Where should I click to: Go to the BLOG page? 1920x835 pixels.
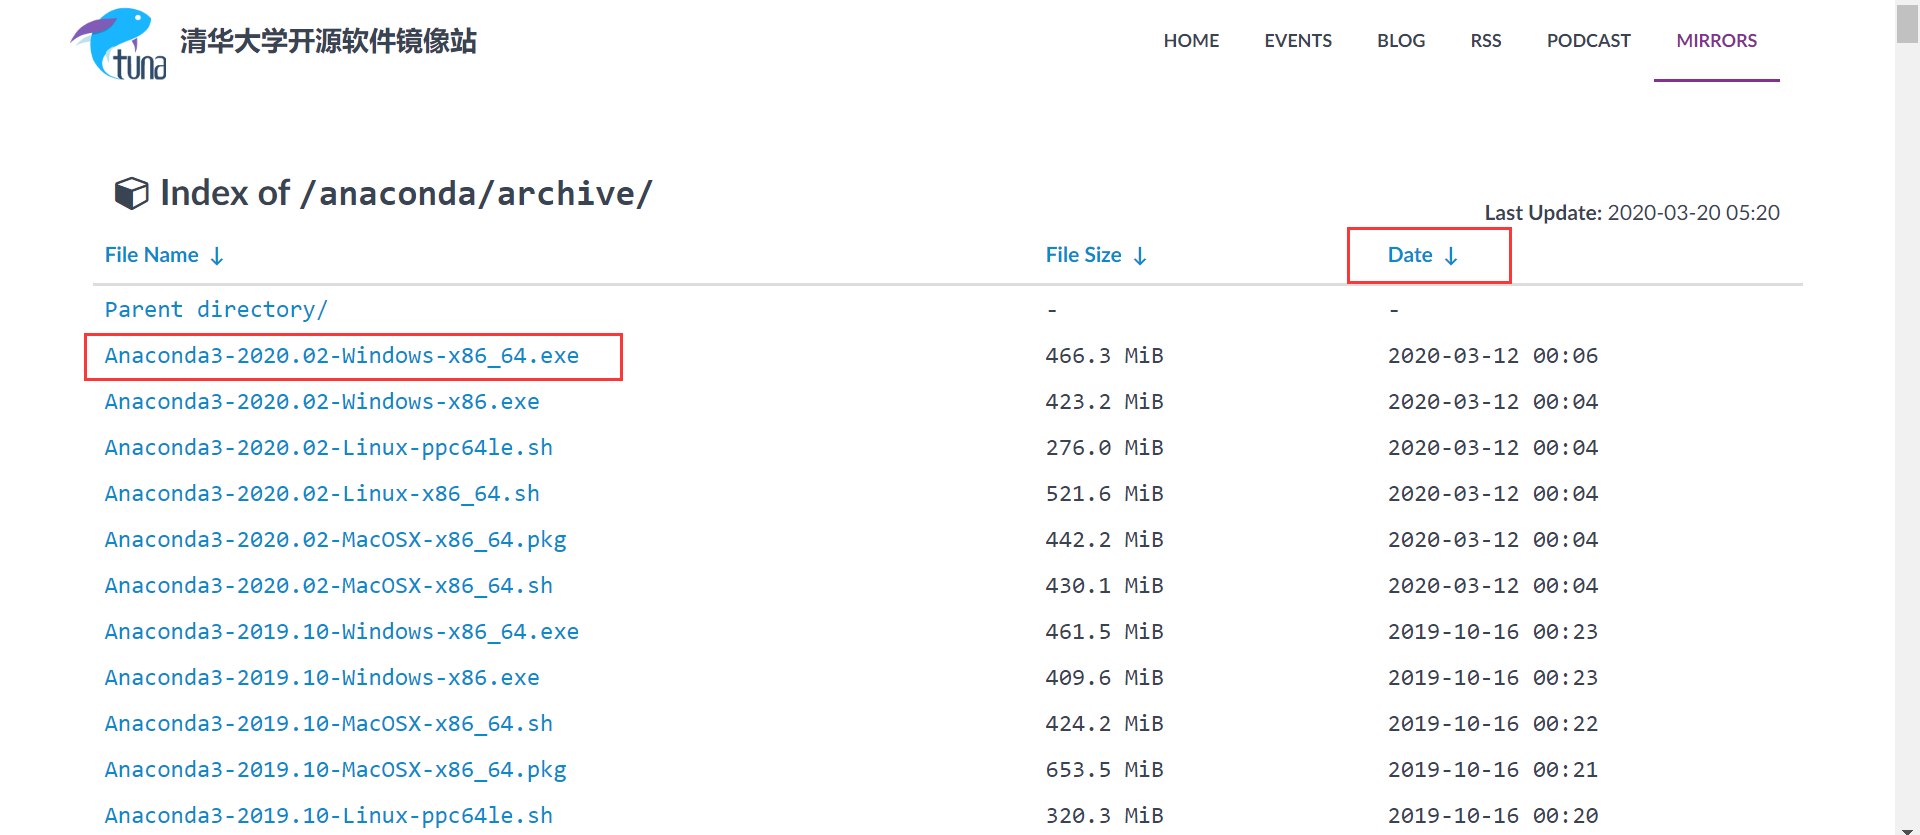point(1401,41)
